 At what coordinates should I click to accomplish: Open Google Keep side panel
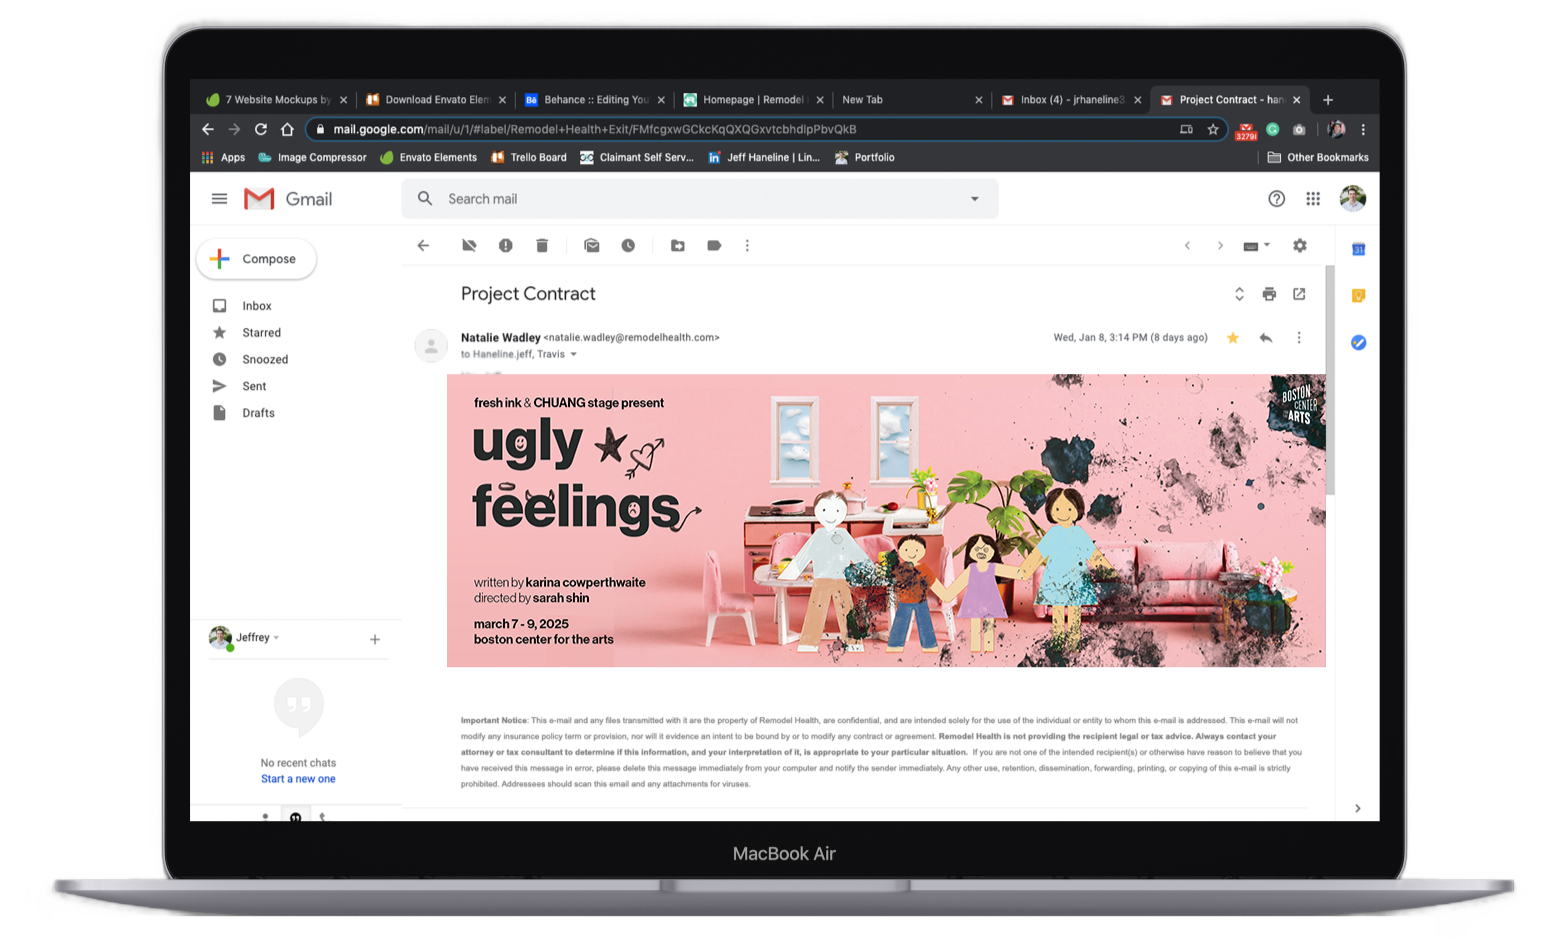(1359, 295)
